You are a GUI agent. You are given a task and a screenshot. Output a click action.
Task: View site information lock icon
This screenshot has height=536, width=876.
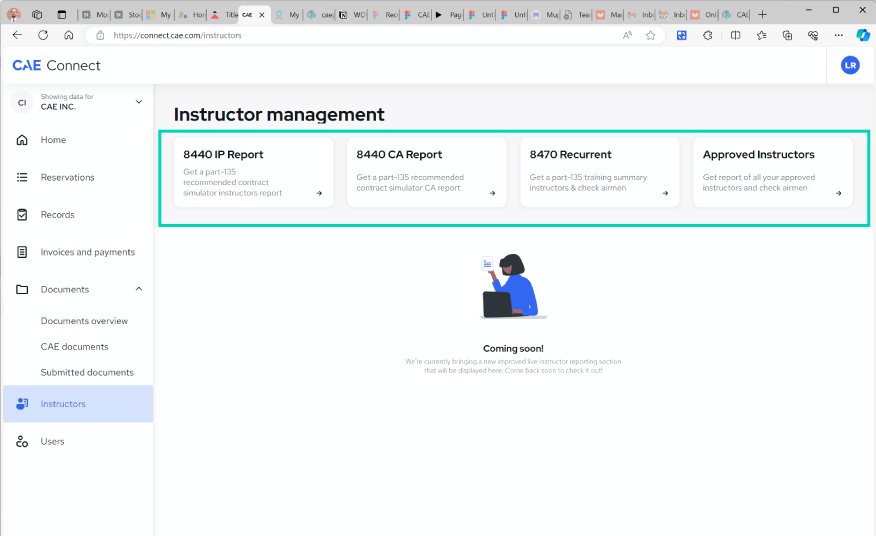100,35
